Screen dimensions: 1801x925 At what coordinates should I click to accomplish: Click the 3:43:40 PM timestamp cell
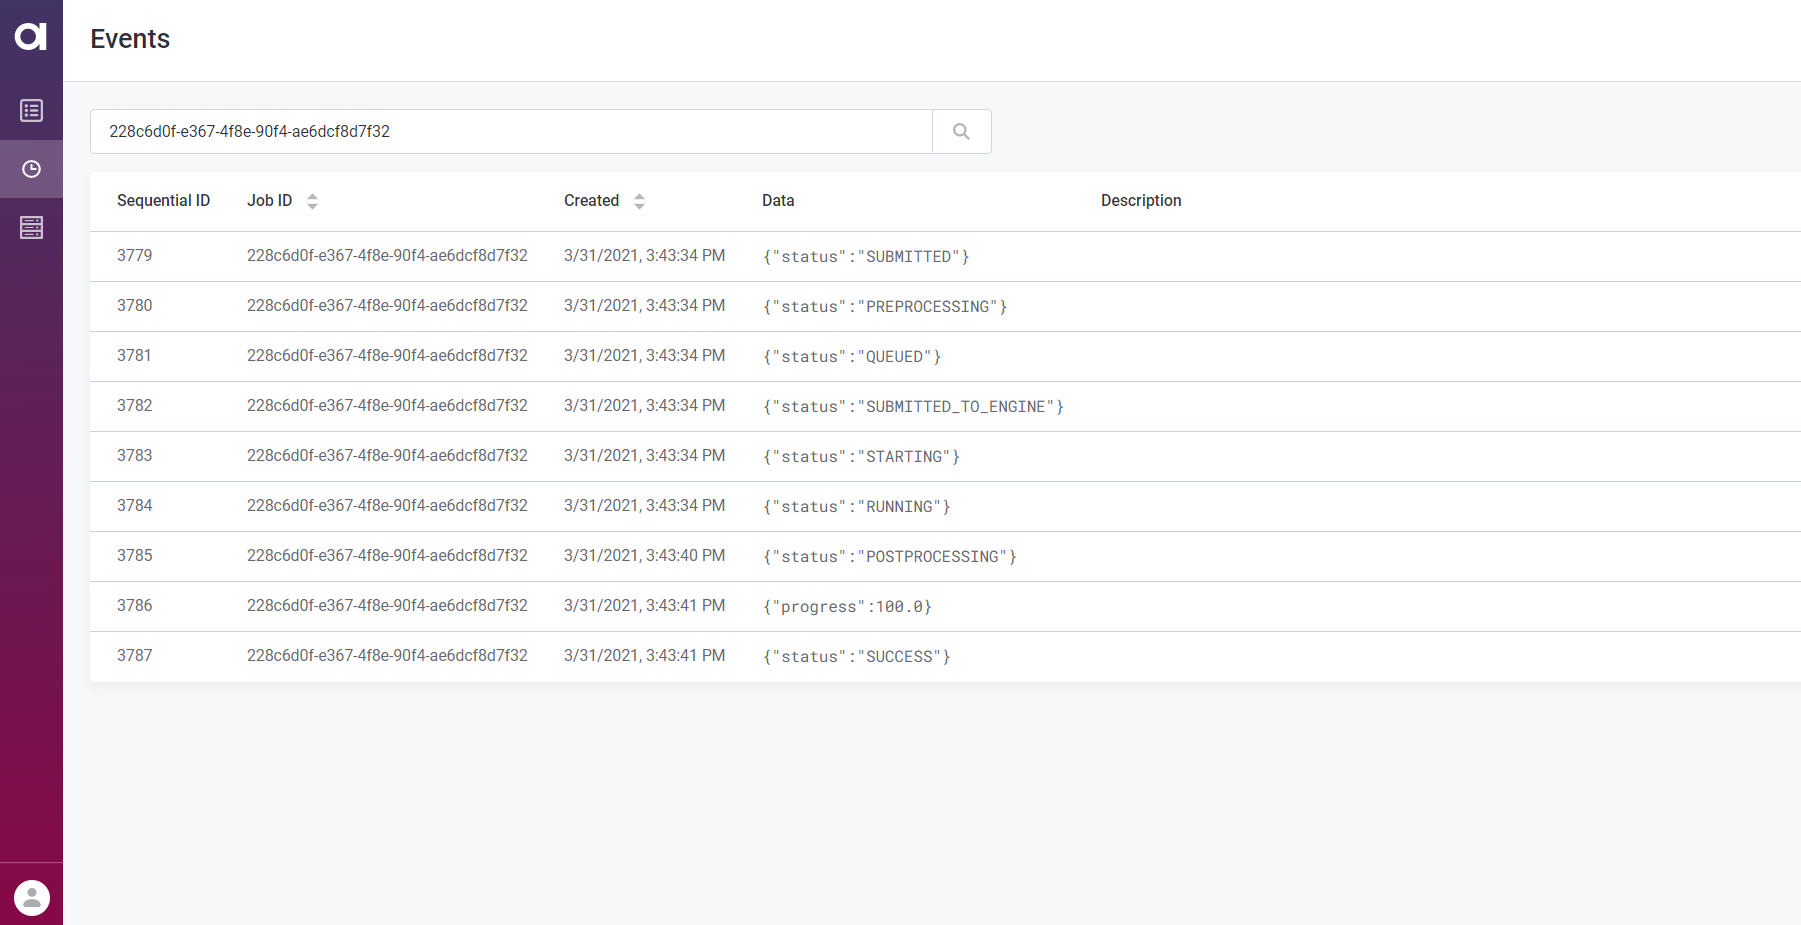[x=644, y=556]
